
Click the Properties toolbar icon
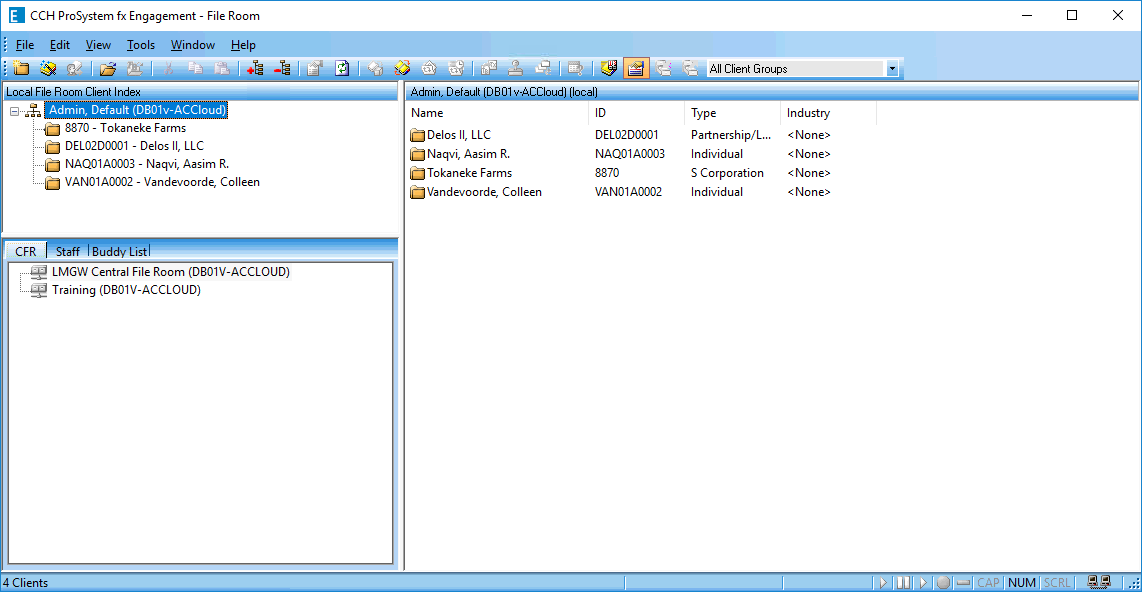(x=315, y=68)
